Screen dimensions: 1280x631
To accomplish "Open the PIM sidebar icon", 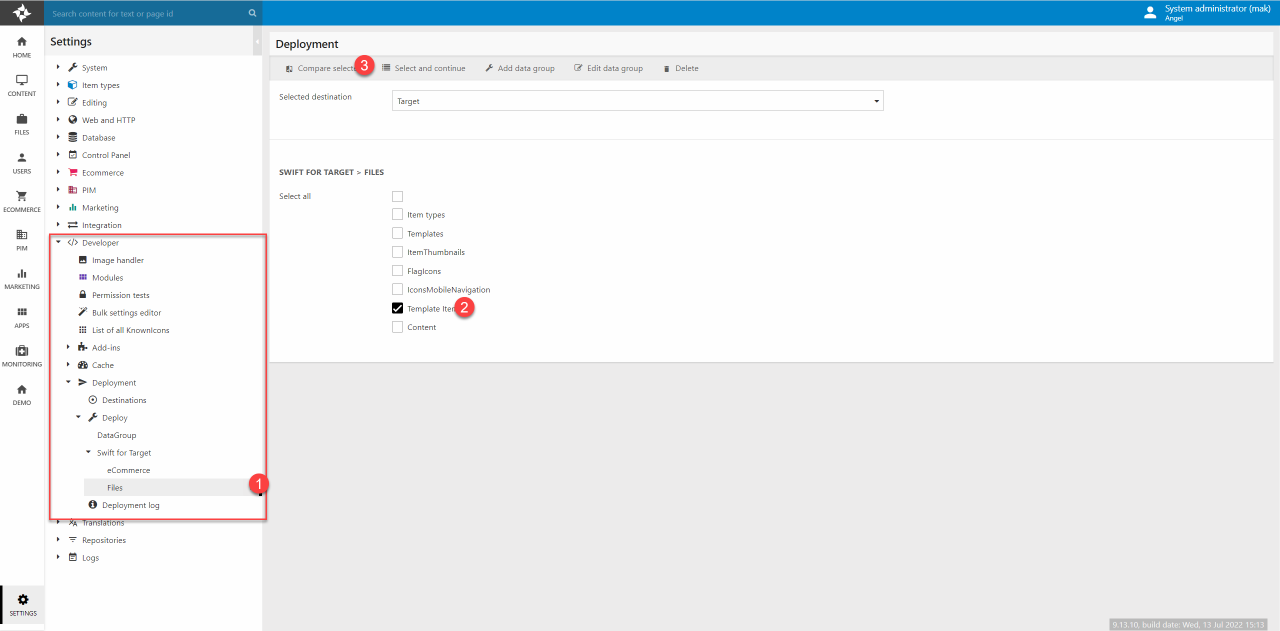I will pyautogui.click(x=22, y=240).
